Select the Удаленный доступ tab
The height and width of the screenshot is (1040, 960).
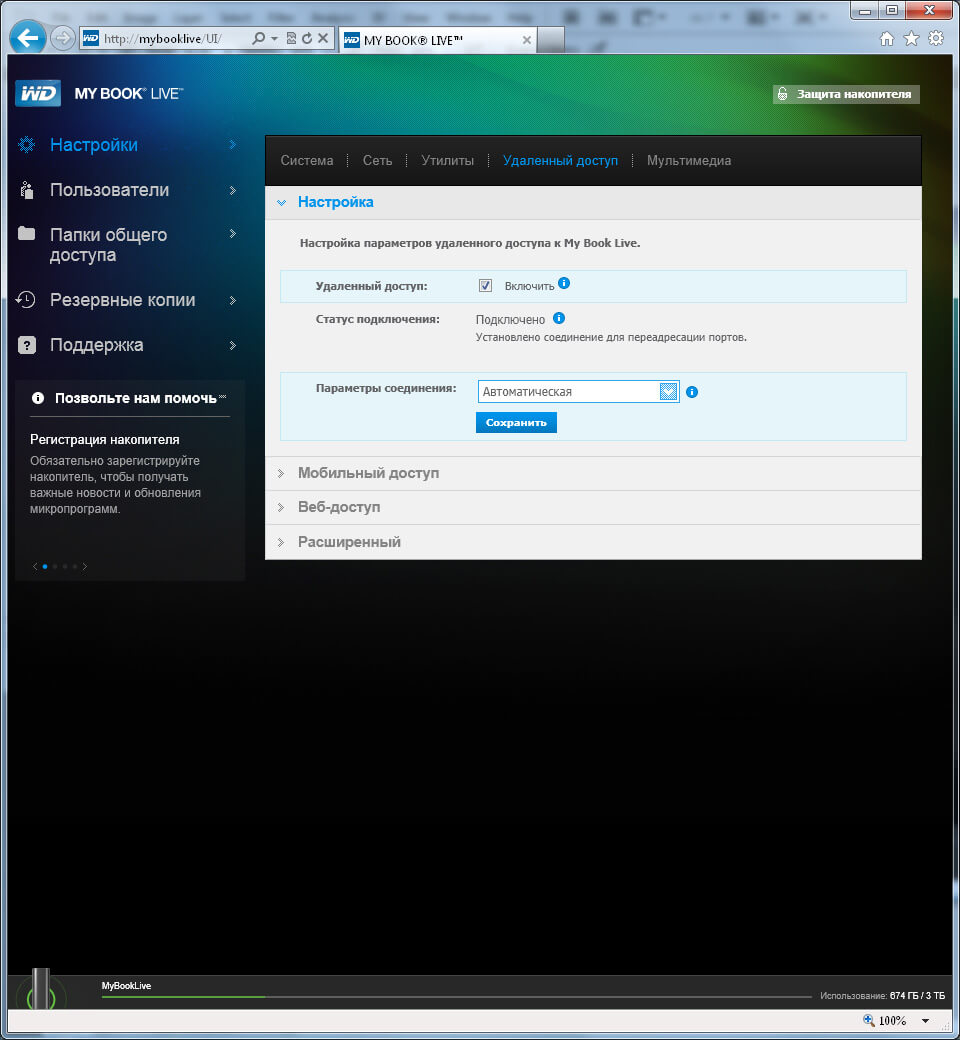tap(560, 161)
